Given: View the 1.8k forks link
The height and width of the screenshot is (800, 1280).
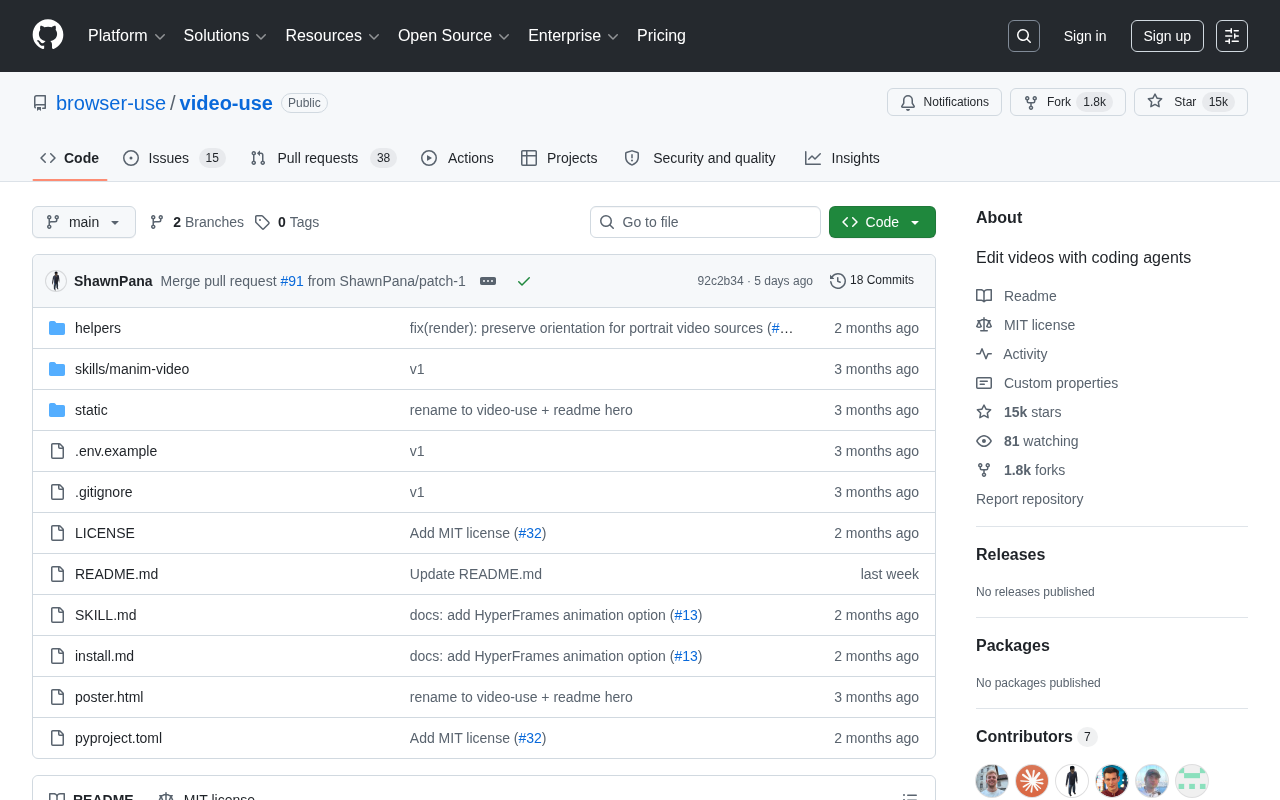Looking at the screenshot, I should pos(1021,470).
